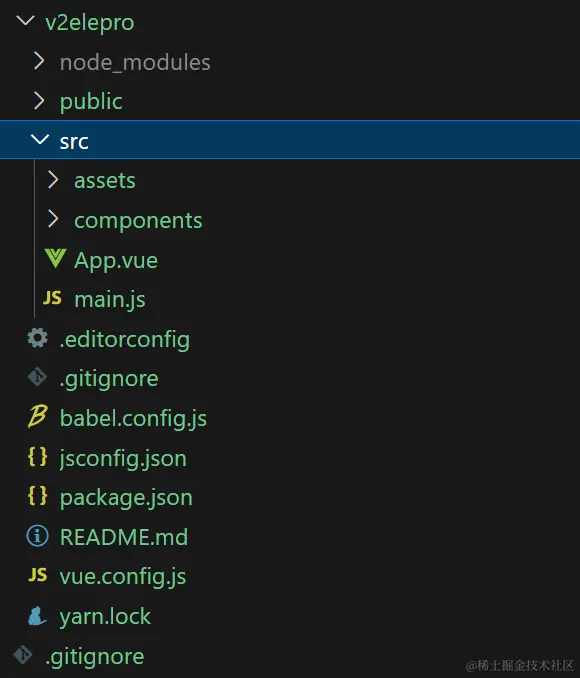Expand the assets folder chevron
The height and width of the screenshot is (678, 580).
pos(53,179)
